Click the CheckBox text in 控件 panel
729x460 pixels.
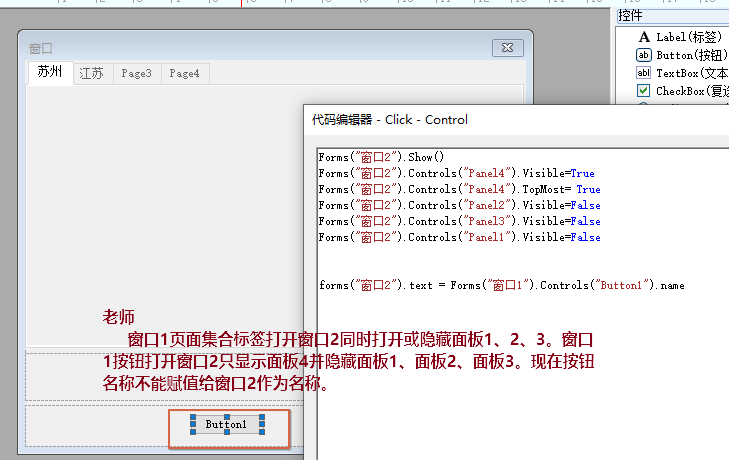tap(692, 91)
